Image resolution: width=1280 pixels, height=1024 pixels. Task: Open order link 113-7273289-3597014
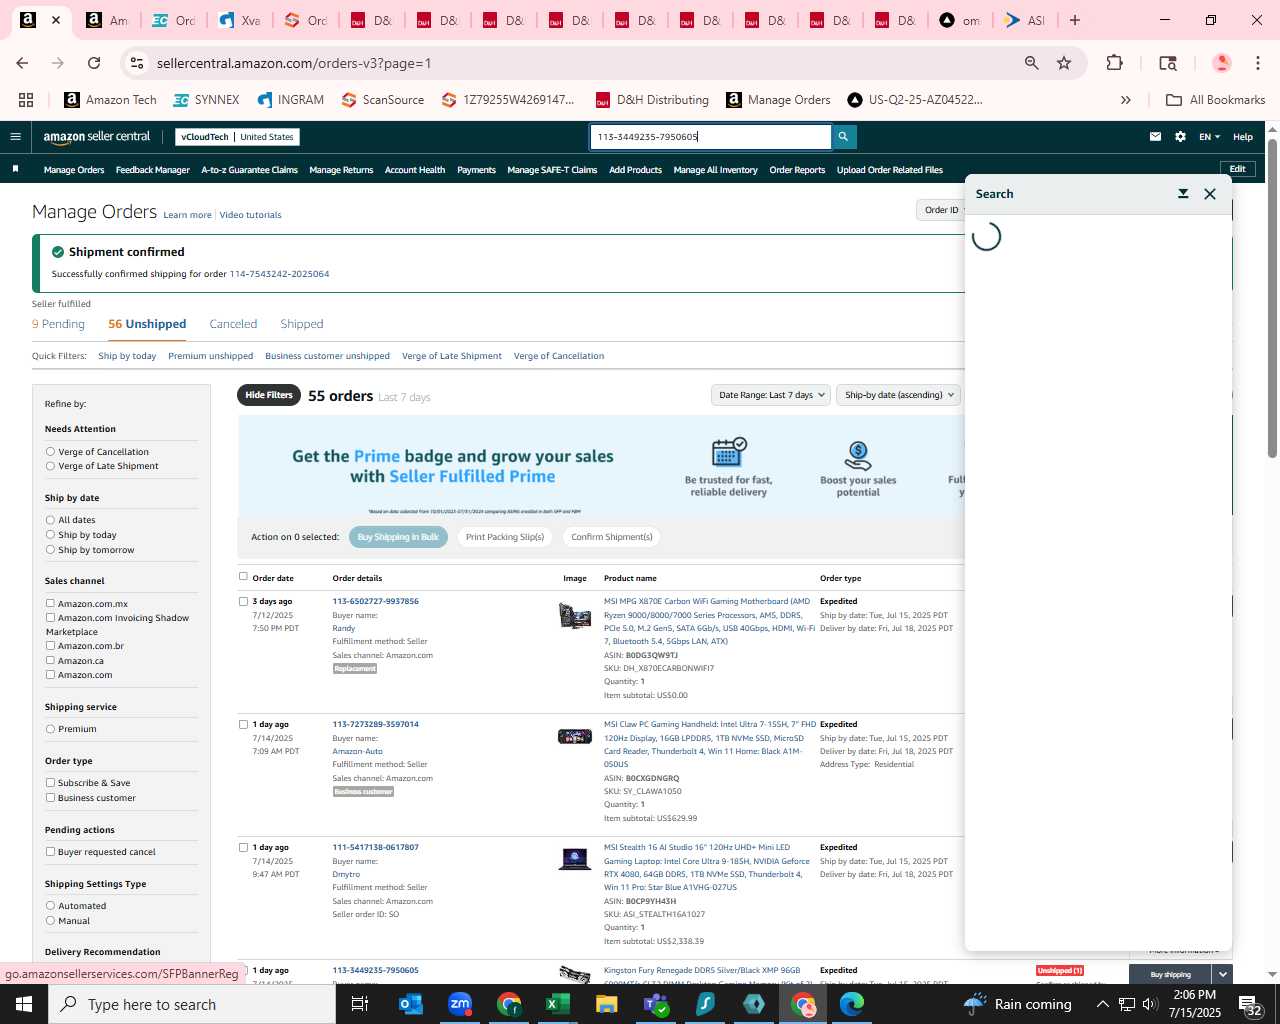[x=376, y=724]
